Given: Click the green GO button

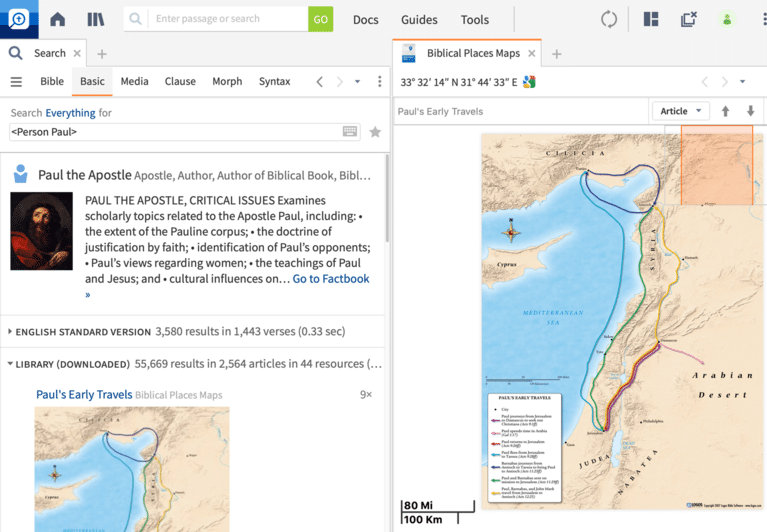Looking at the screenshot, I should pyautogui.click(x=320, y=19).
